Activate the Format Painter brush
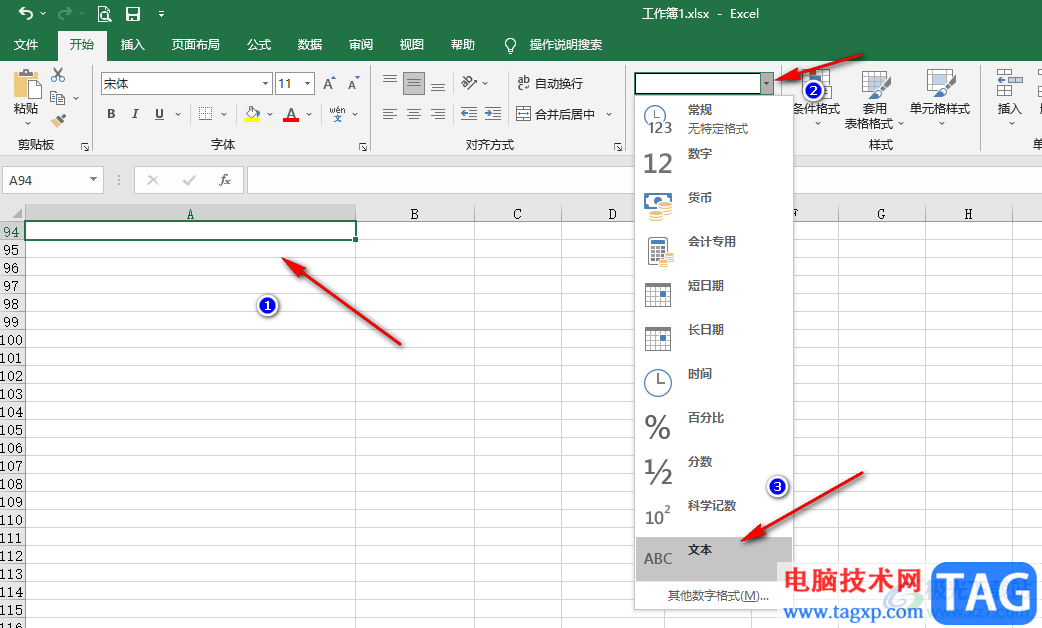Image resolution: width=1042 pixels, height=628 pixels. (x=58, y=120)
